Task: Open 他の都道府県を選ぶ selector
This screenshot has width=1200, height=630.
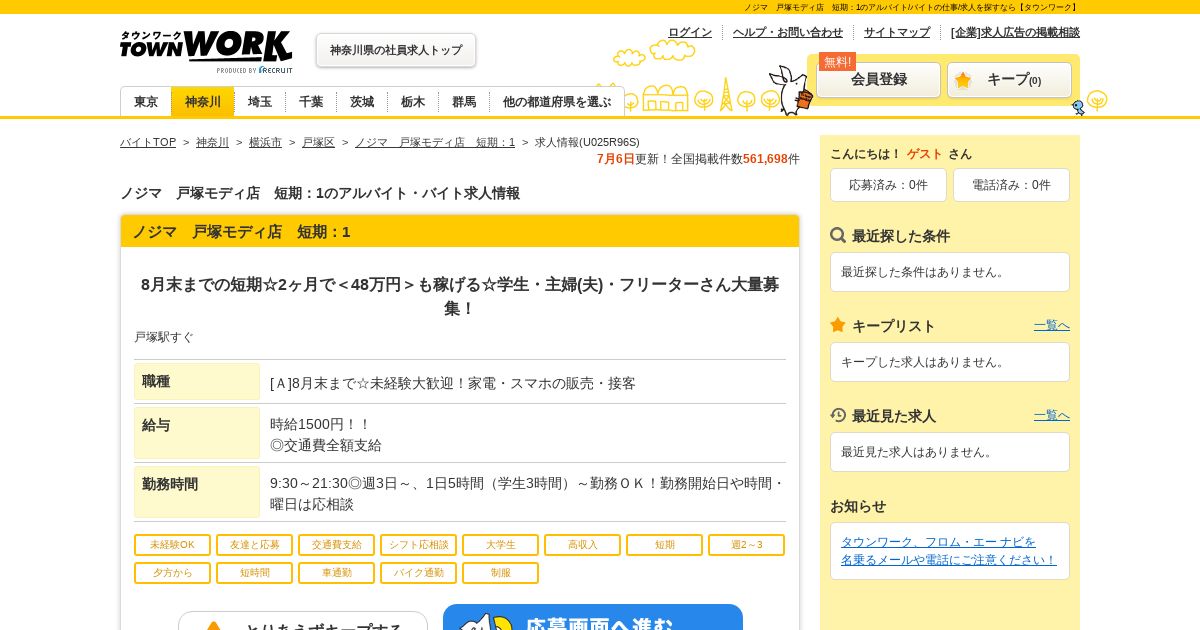Action: click(557, 102)
